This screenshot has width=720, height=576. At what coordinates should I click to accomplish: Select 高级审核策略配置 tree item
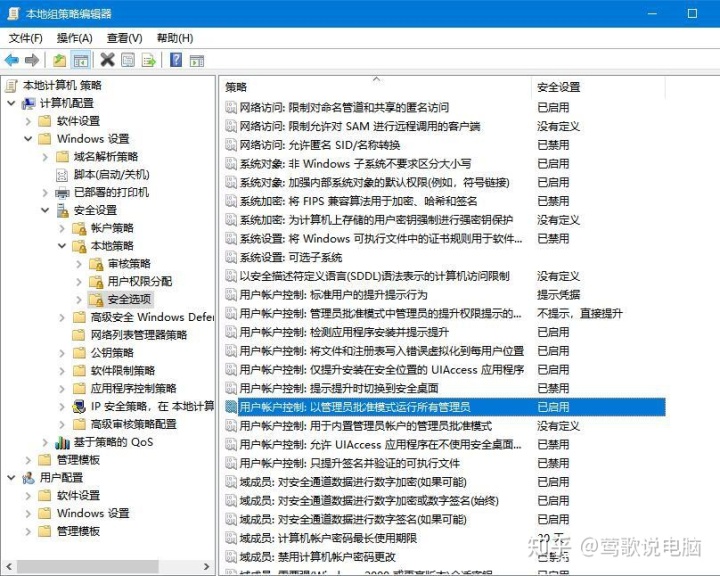click(x=133, y=424)
